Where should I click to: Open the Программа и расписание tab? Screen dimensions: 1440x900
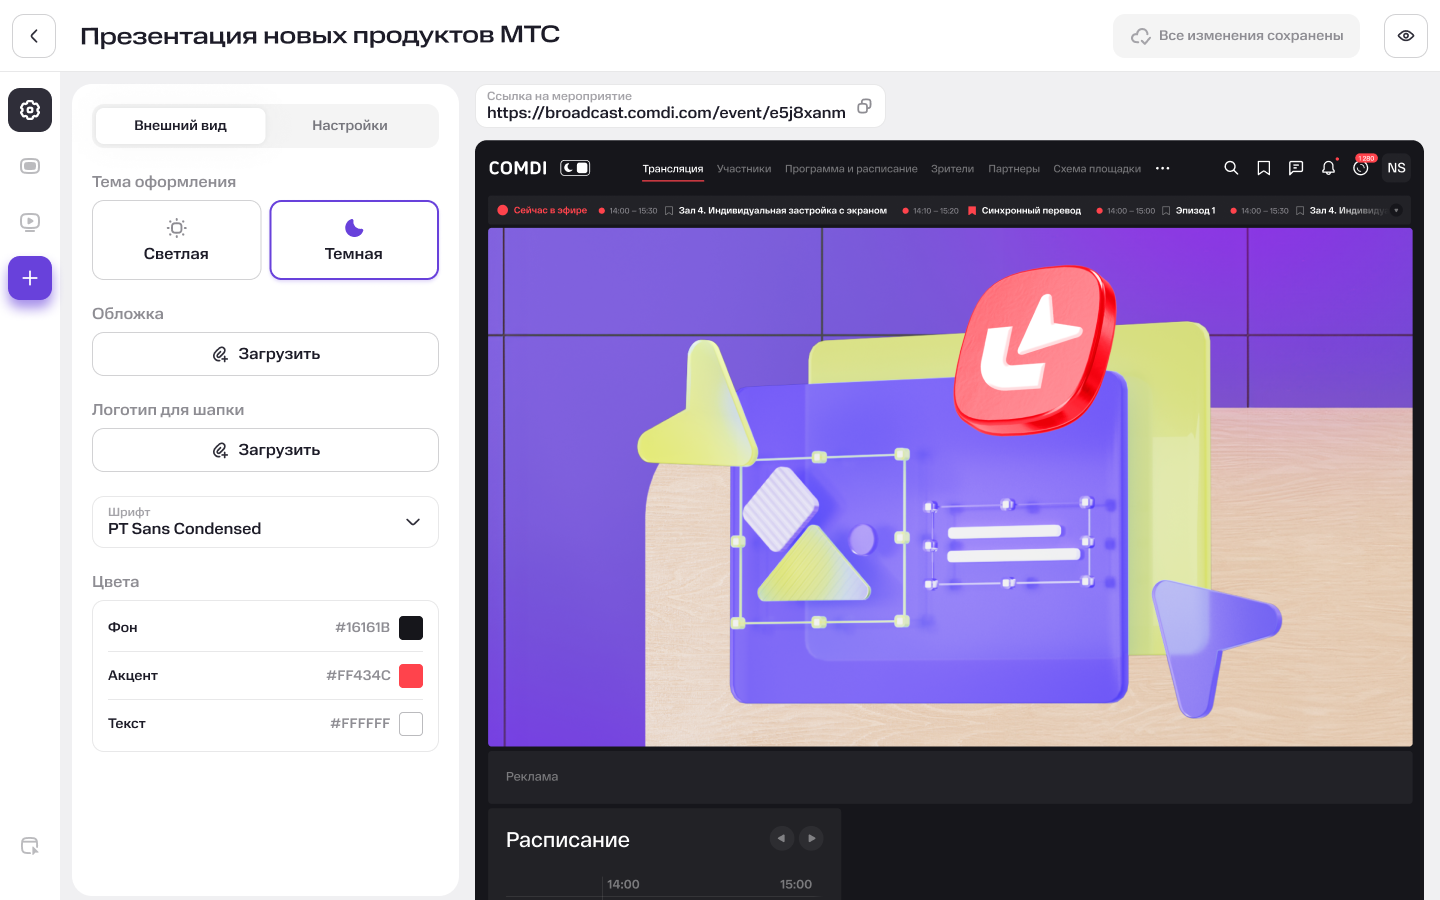point(851,169)
